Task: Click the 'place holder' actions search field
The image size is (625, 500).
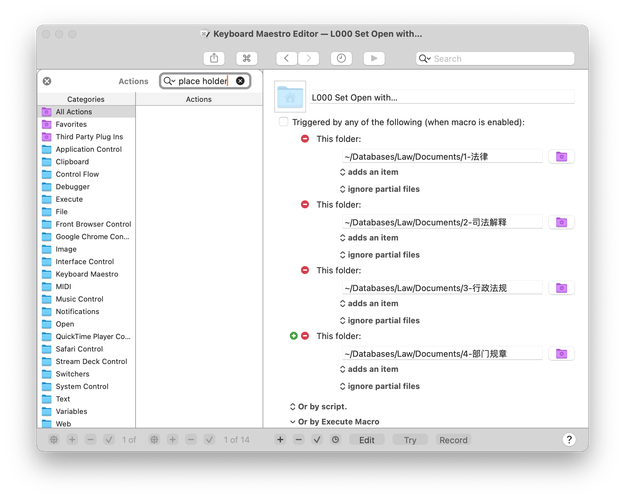Action: click(205, 81)
